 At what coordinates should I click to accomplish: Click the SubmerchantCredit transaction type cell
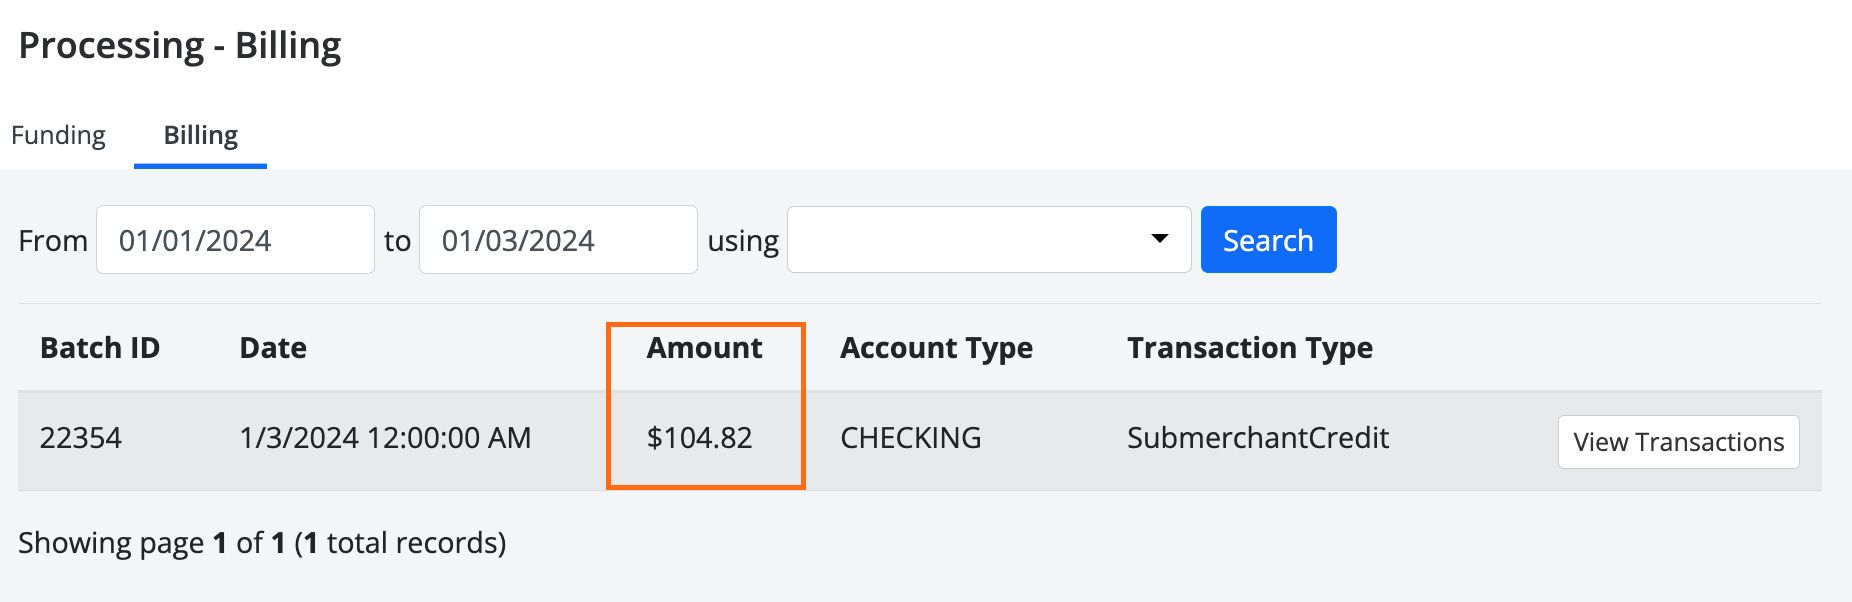point(1257,438)
